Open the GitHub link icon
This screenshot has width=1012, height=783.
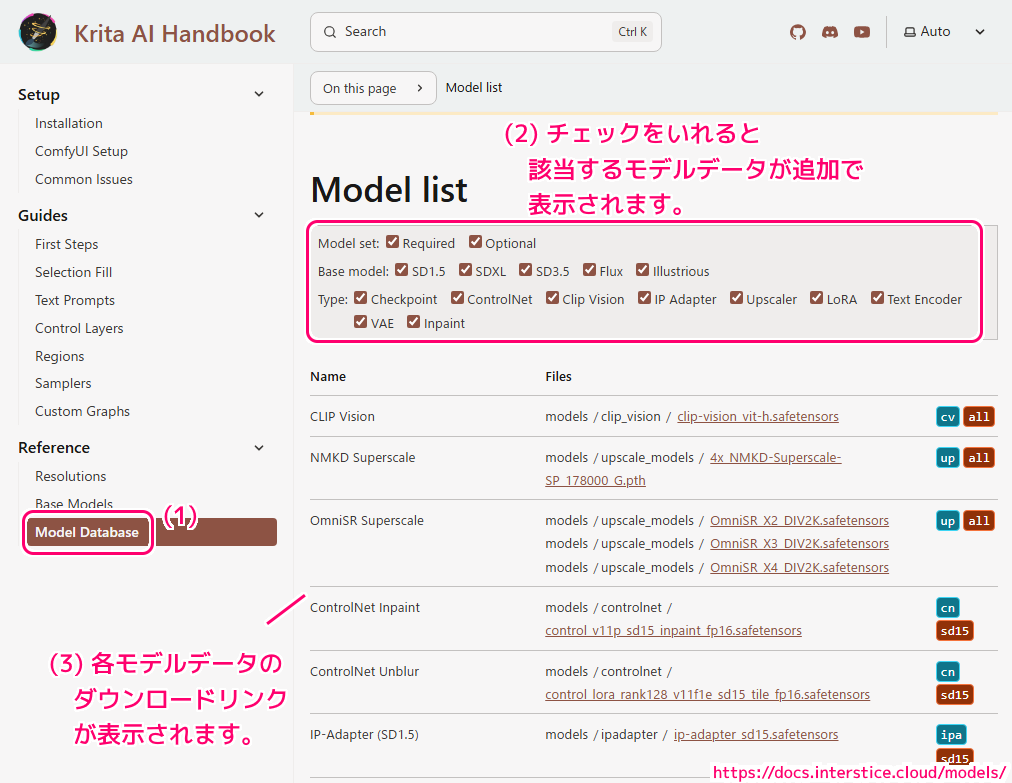pos(798,32)
